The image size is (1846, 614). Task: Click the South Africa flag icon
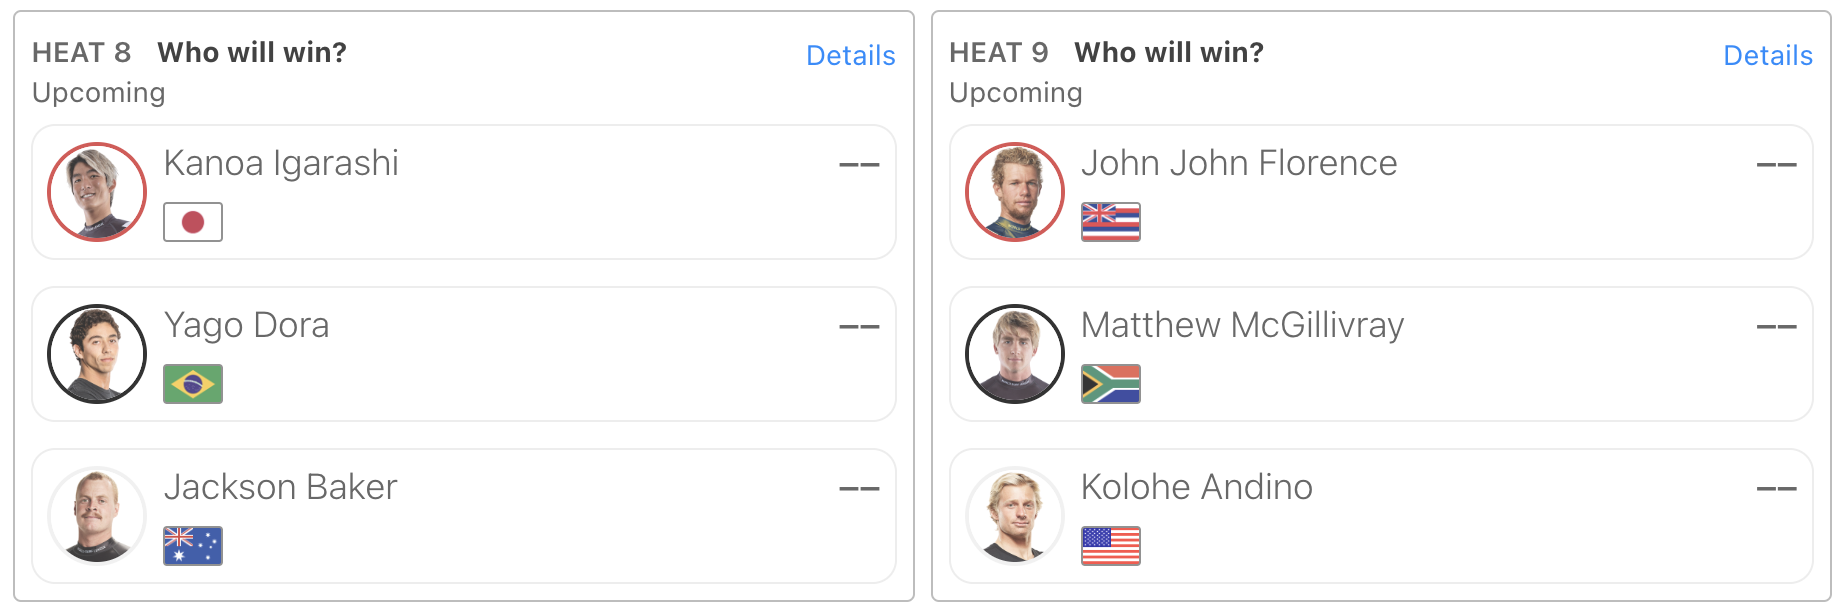1111,384
